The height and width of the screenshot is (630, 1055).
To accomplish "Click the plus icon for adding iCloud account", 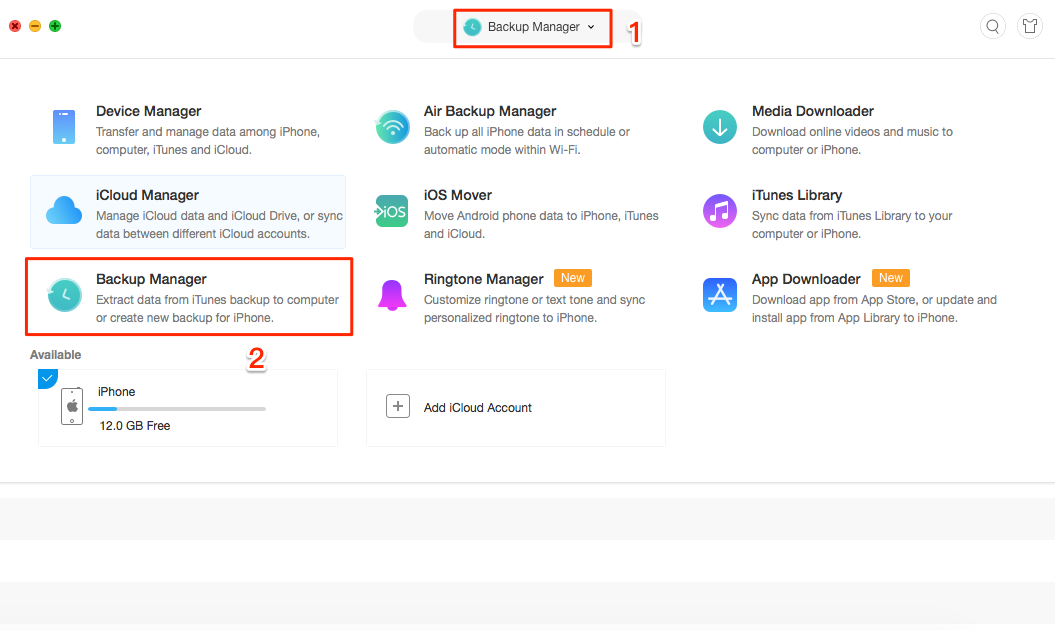I will pyautogui.click(x=398, y=406).
